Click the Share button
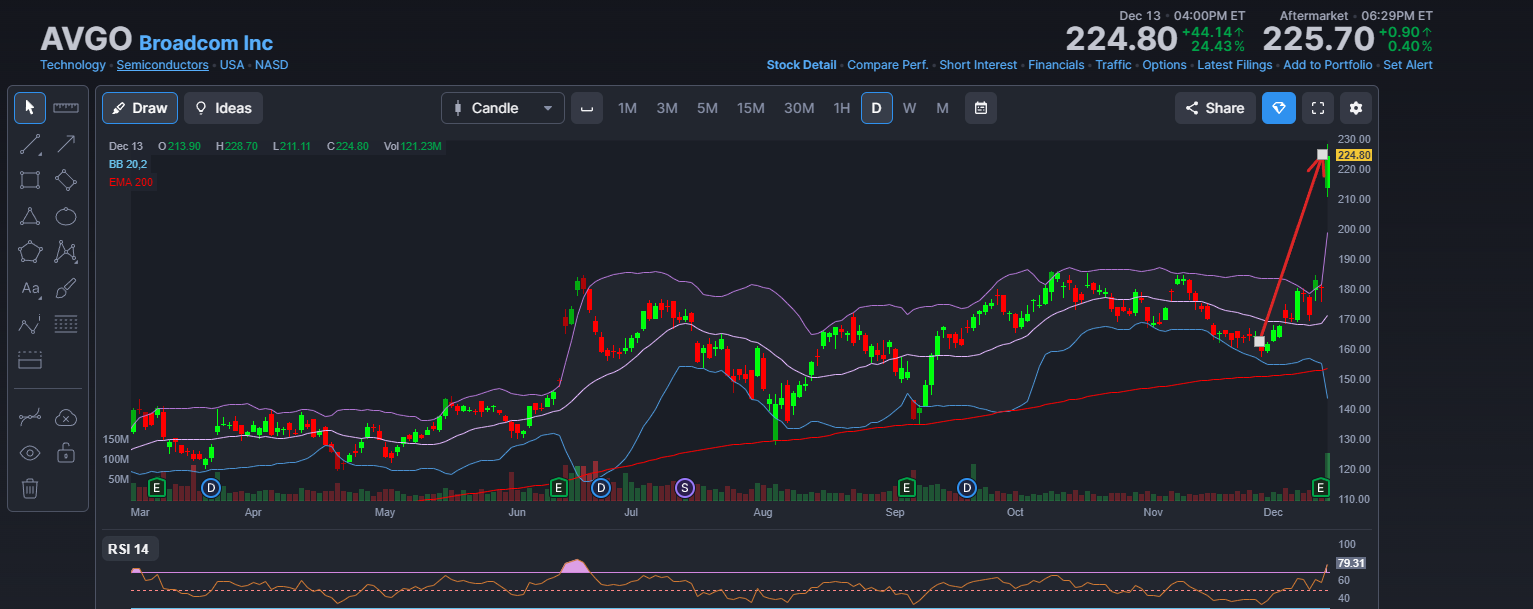Image resolution: width=1533 pixels, height=609 pixels. pyautogui.click(x=1215, y=108)
